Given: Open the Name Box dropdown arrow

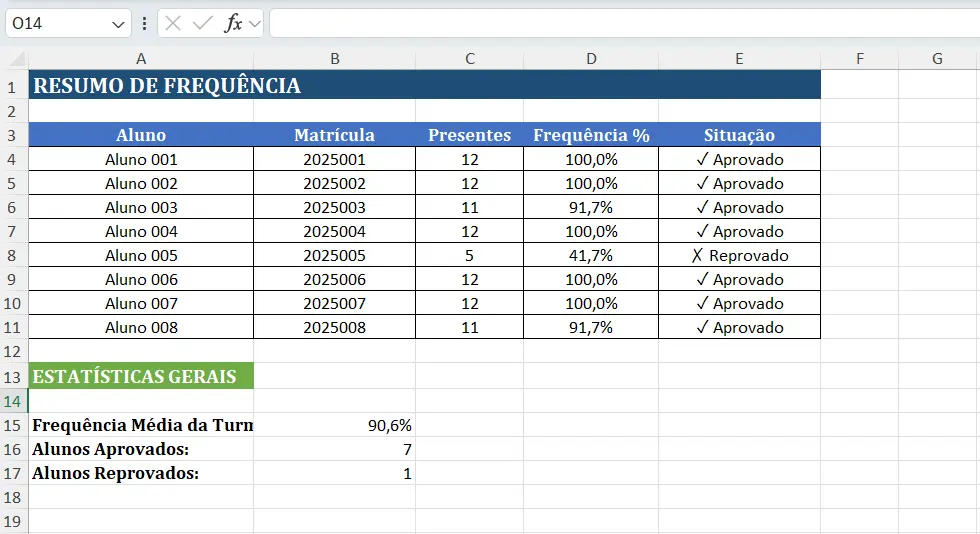Looking at the screenshot, I should [x=119, y=23].
